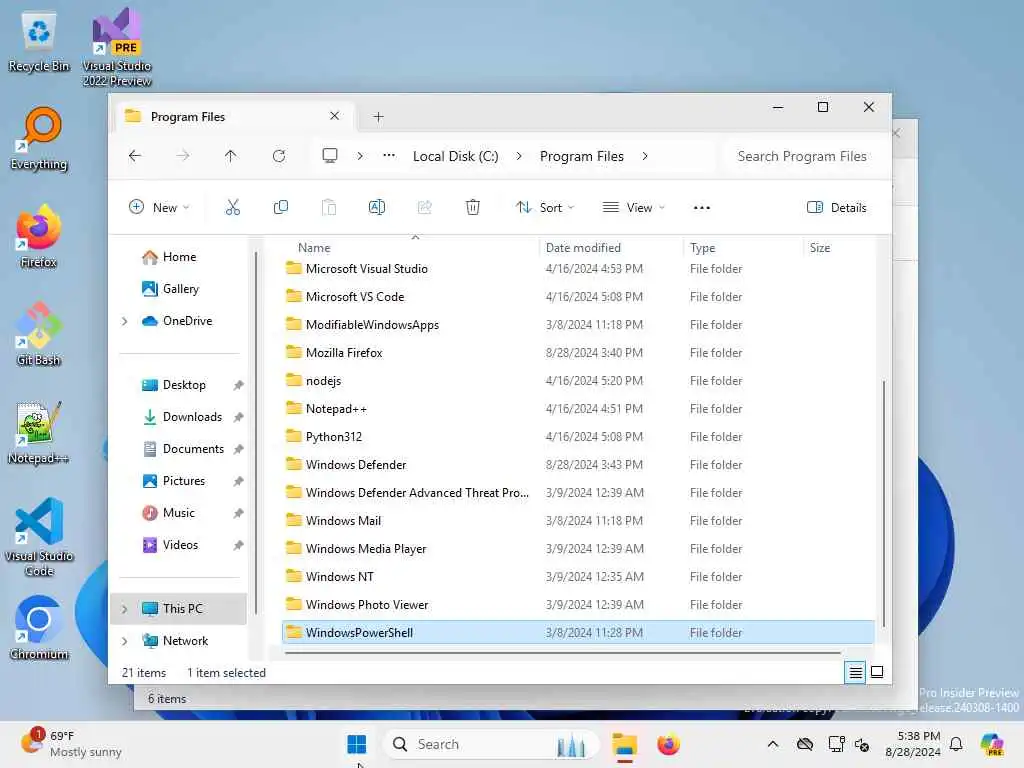The height and width of the screenshot is (768, 1024).
Task: Open the See more ellipsis menu
Action: pyautogui.click(x=702, y=208)
